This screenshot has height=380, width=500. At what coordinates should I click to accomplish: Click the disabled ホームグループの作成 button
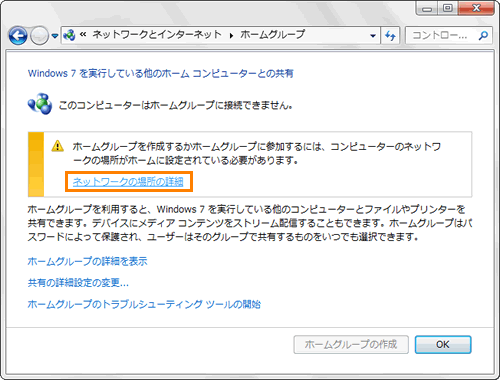[x=351, y=344]
